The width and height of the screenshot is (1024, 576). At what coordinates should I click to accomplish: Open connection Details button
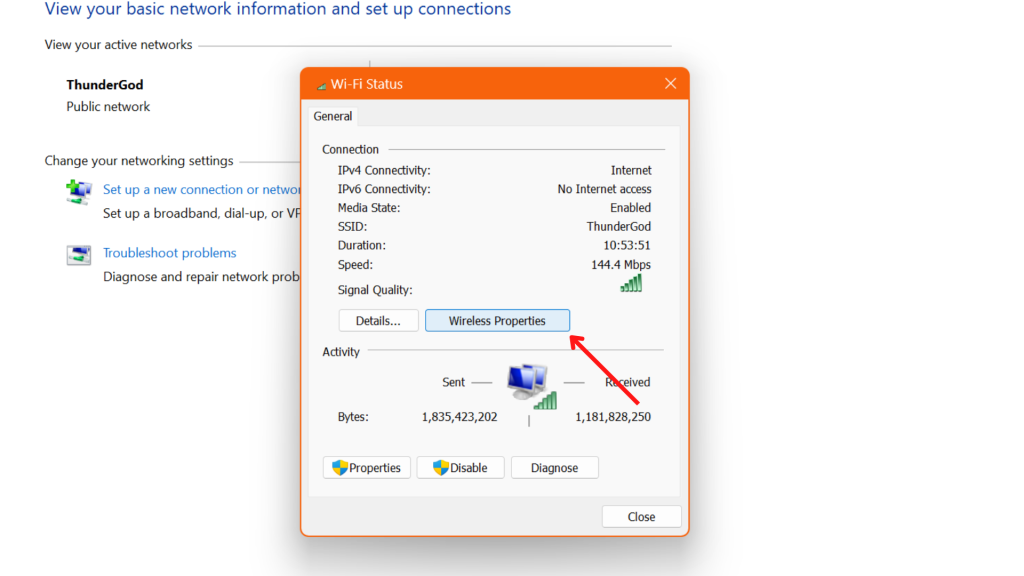pyautogui.click(x=378, y=321)
